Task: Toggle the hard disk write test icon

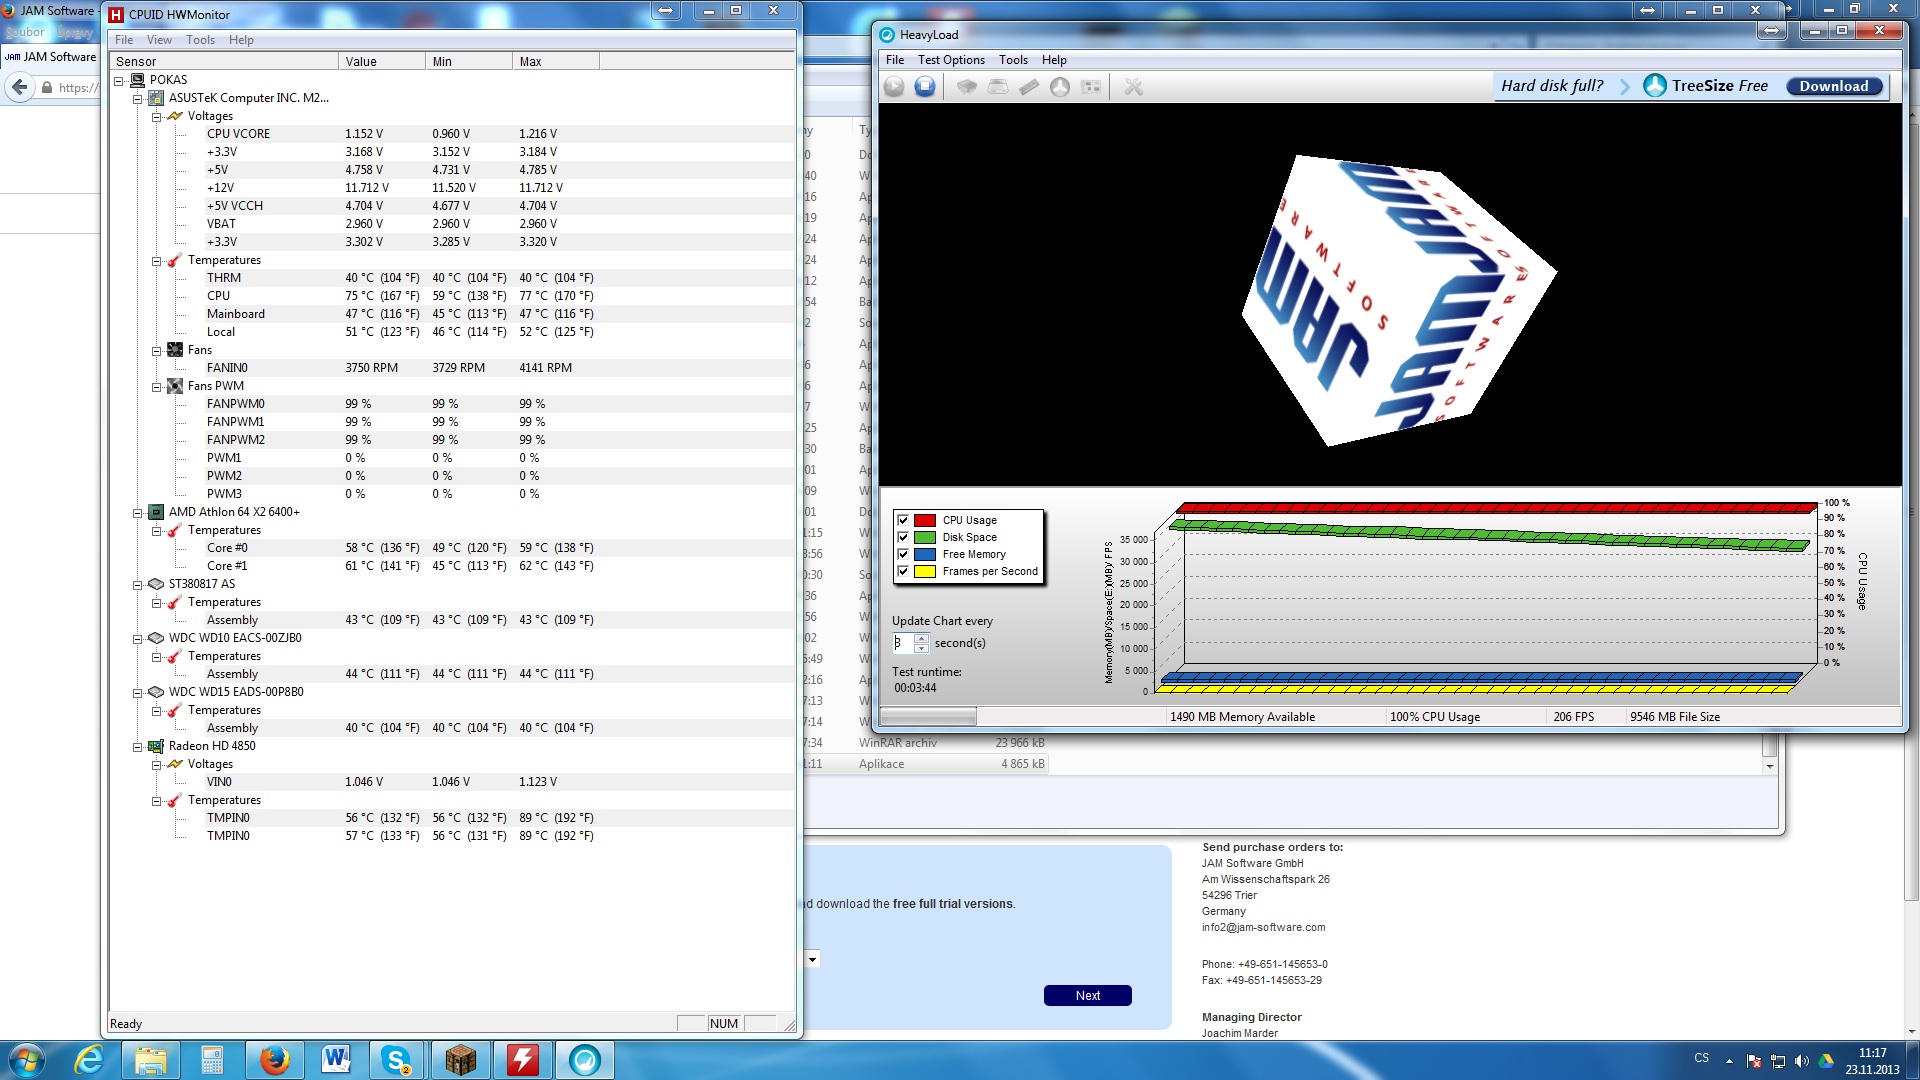Action: 997,87
